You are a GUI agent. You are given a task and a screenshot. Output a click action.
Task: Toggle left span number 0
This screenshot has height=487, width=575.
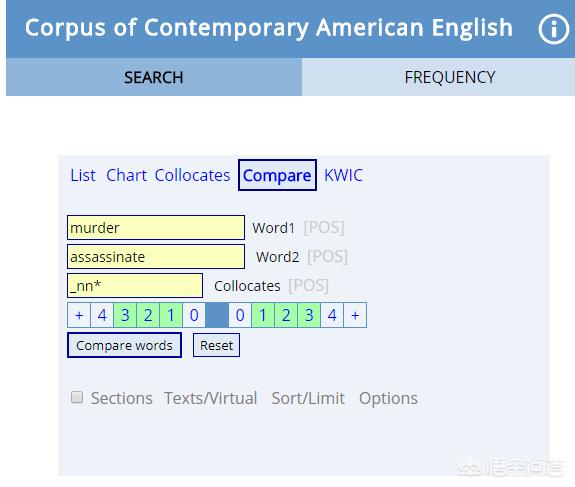pyautogui.click(x=194, y=315)
